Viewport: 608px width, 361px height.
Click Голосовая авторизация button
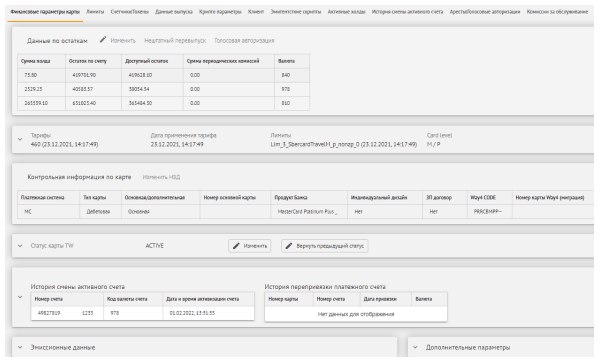(244, 40)
